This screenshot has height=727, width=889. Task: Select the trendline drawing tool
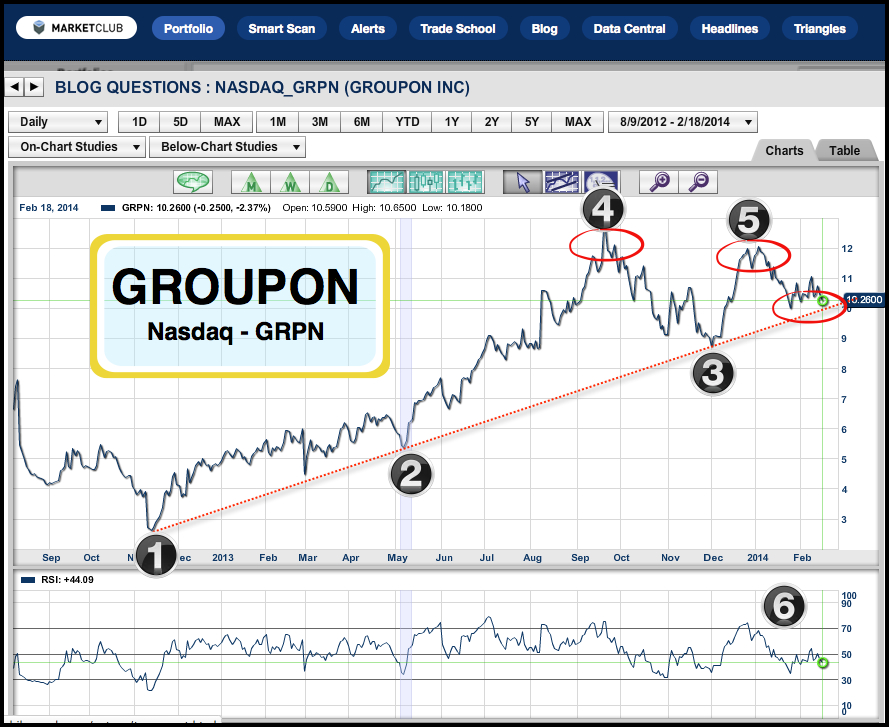coord(562,182)
